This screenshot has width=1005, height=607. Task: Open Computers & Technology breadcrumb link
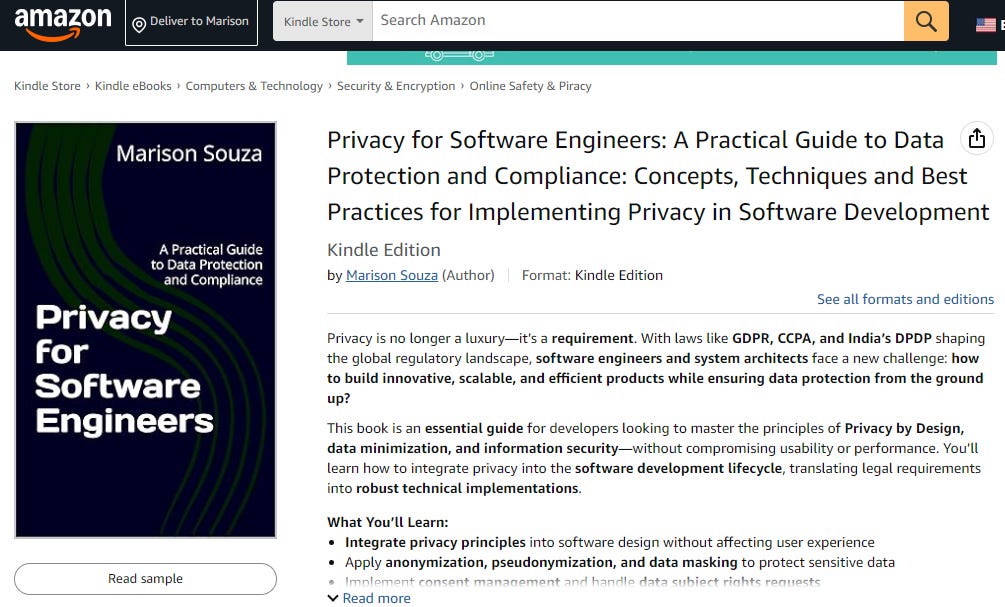point(254,86)
